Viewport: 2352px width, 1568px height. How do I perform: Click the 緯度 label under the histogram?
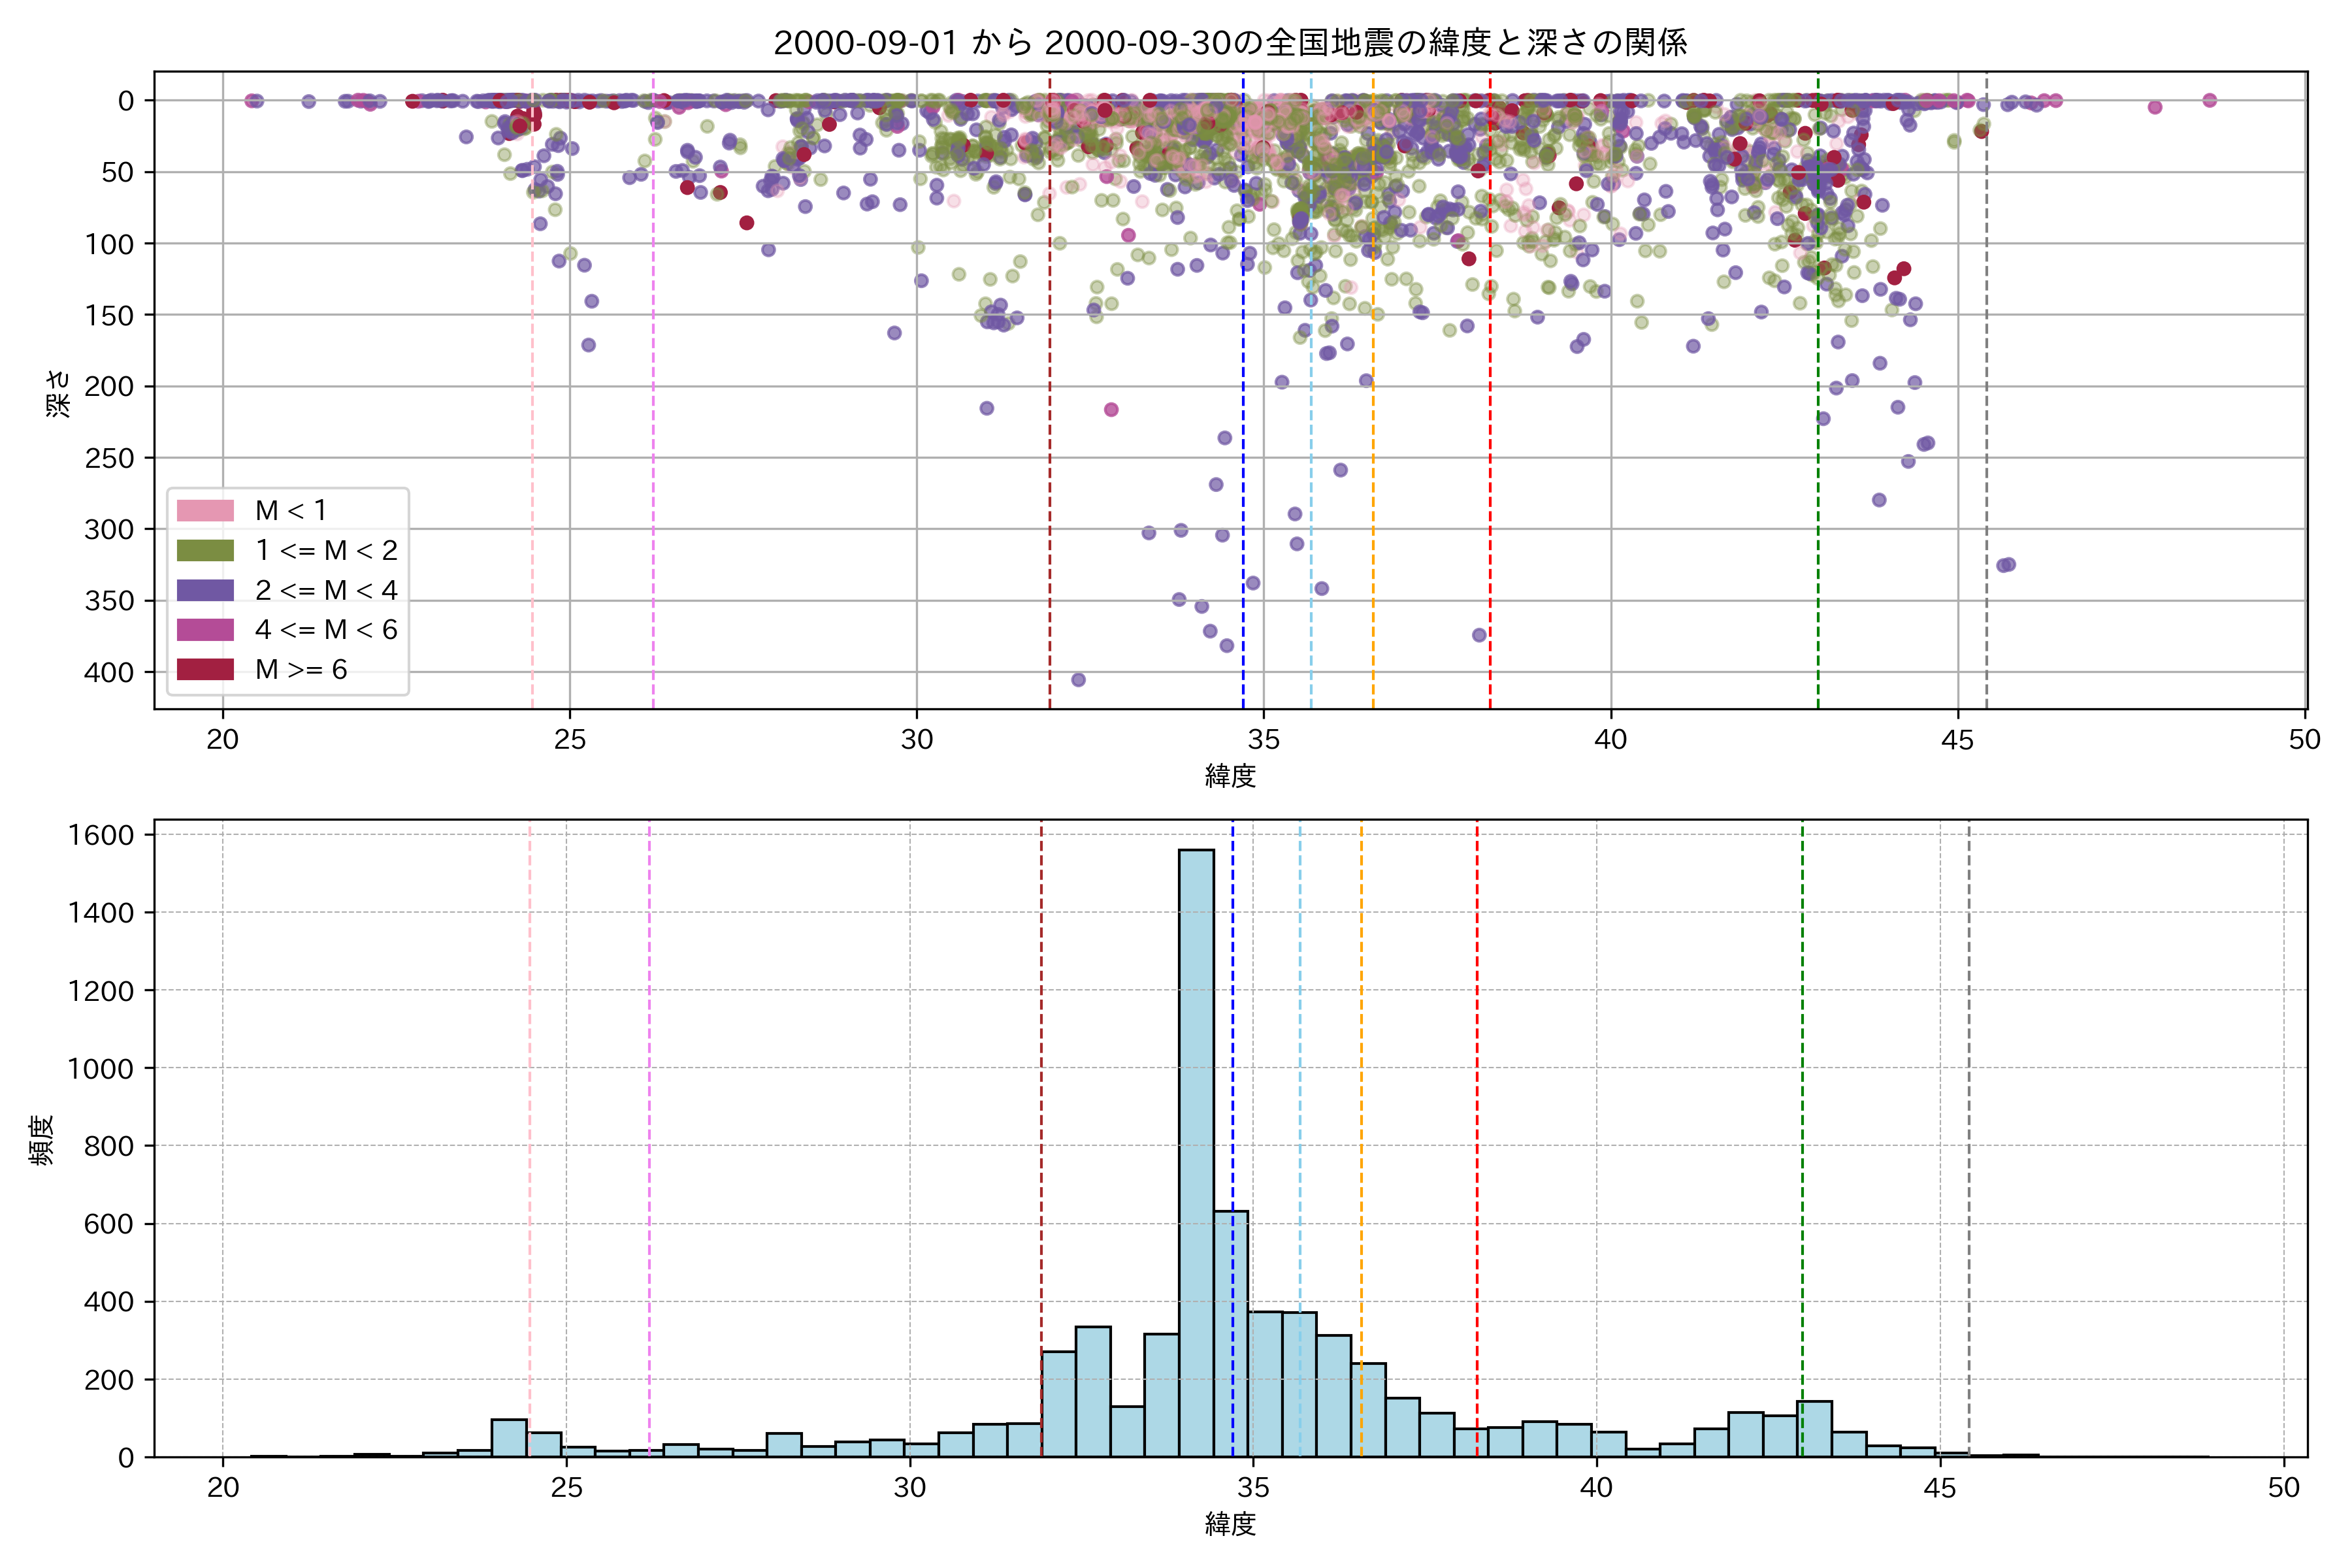click(1230, 1524)
